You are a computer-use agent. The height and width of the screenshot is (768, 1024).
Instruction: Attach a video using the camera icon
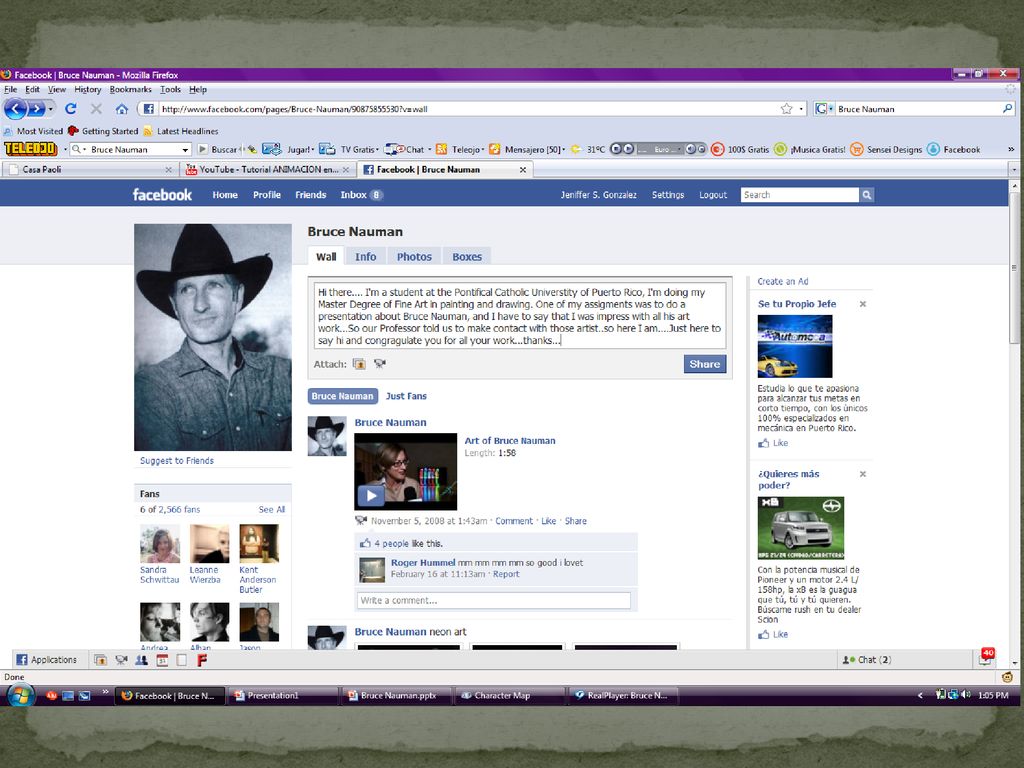click(x=379, y=364)
